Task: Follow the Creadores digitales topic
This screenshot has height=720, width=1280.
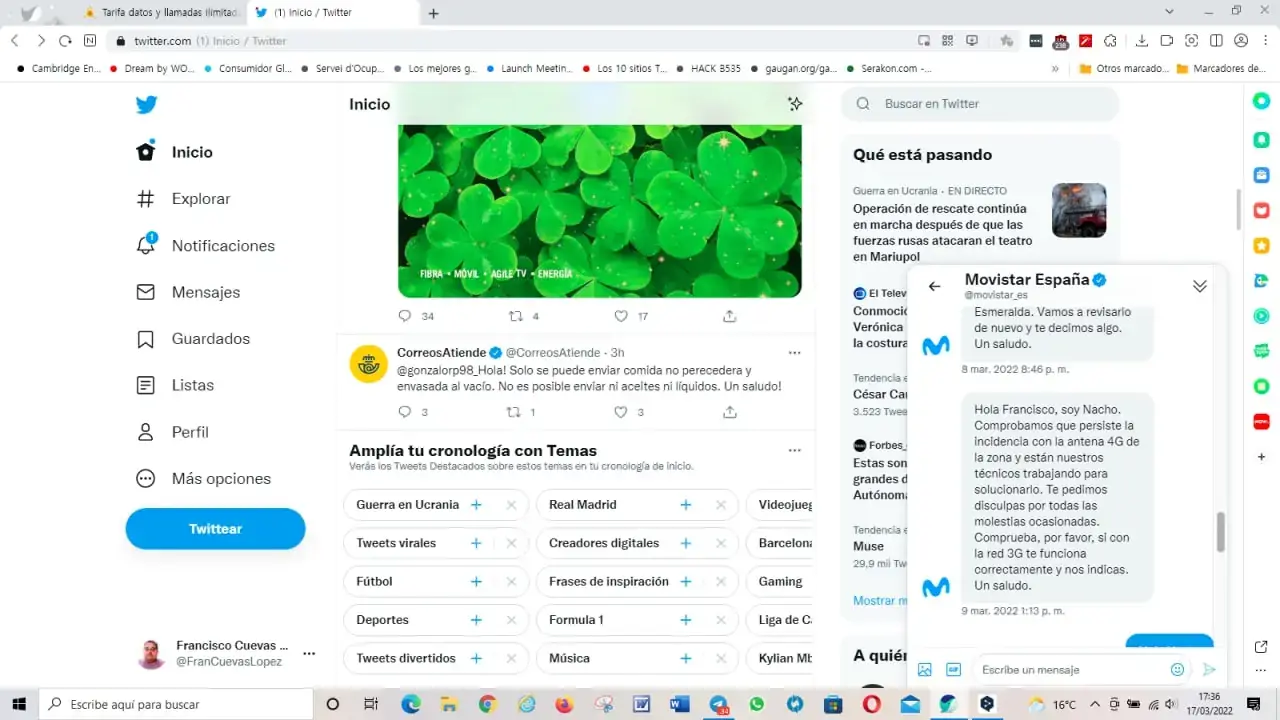Action: point(686,543)
